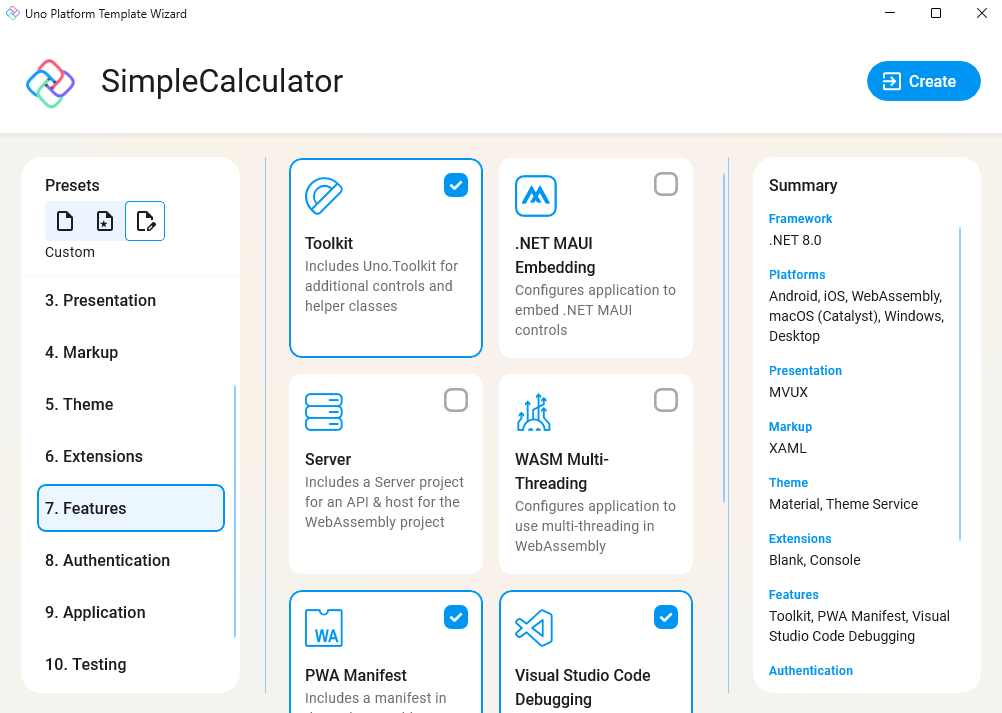Click the Visual Studio Code Debugging icon
Screen dimensions: 1002x713
click(x=535, y=628)
